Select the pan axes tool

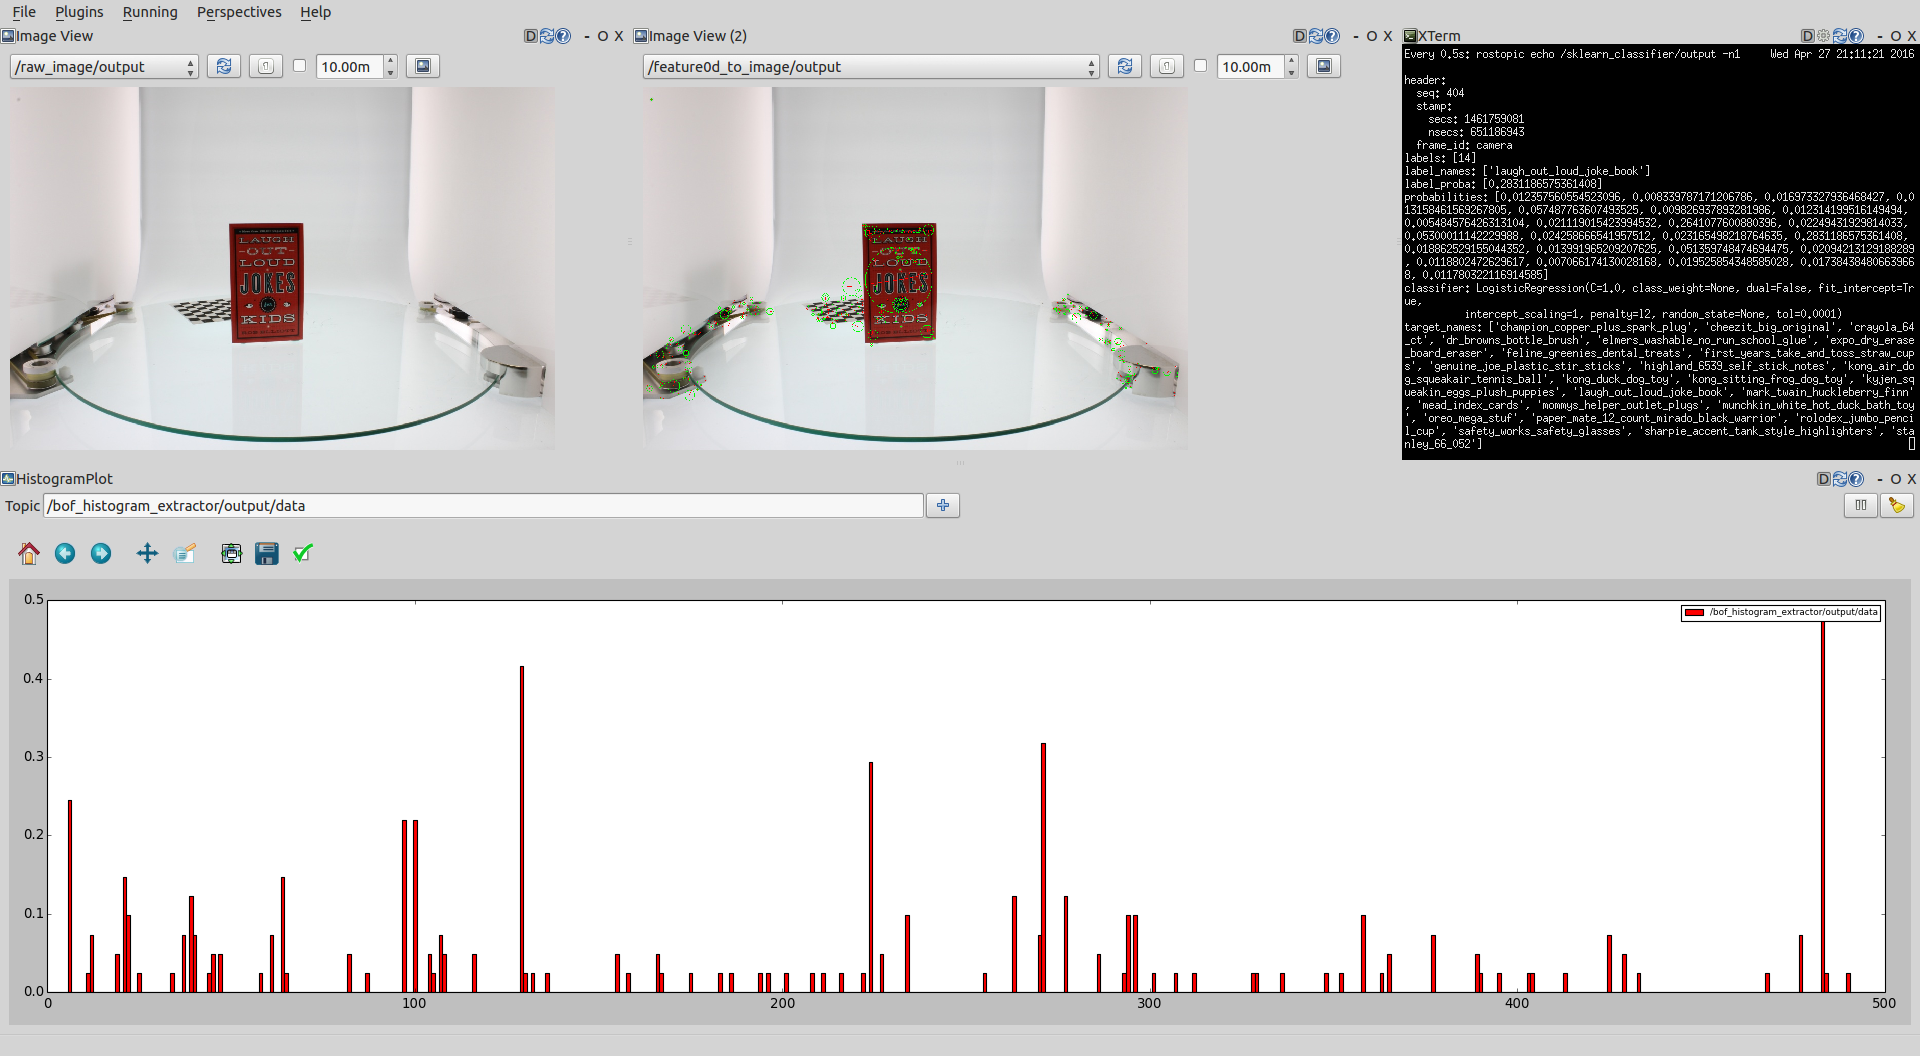click(147, 553)
